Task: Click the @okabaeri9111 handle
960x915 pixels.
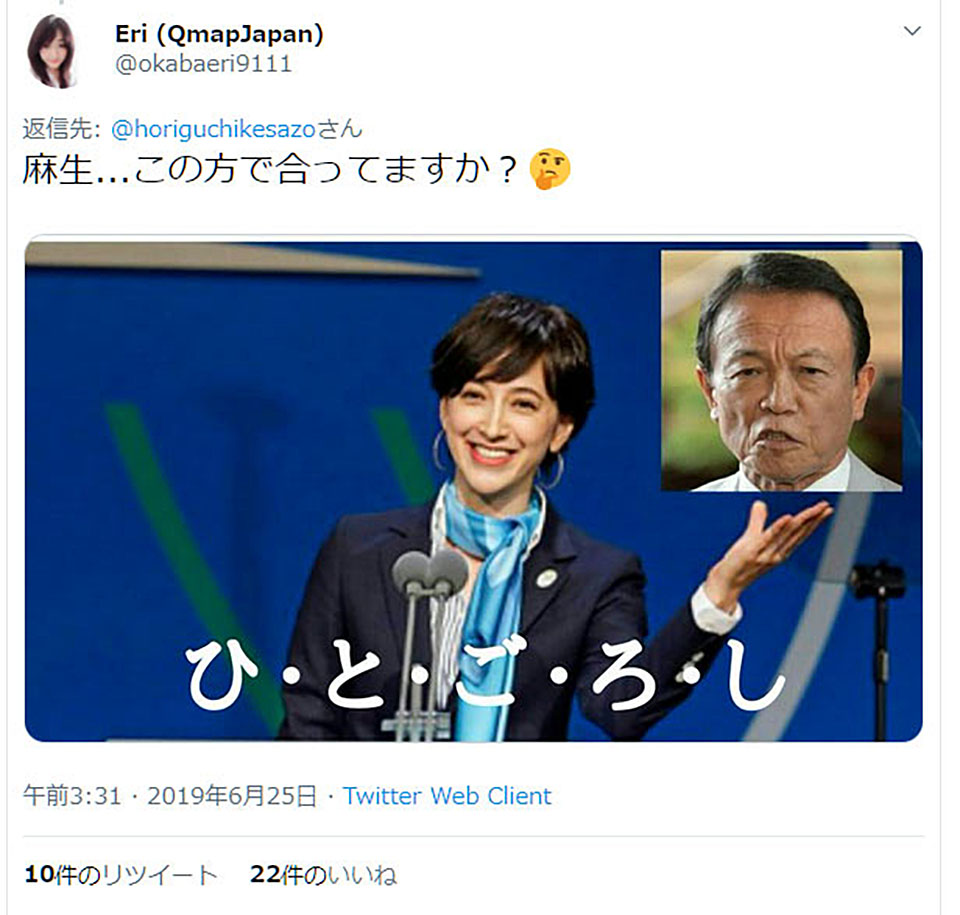Action: click(203, 64)
